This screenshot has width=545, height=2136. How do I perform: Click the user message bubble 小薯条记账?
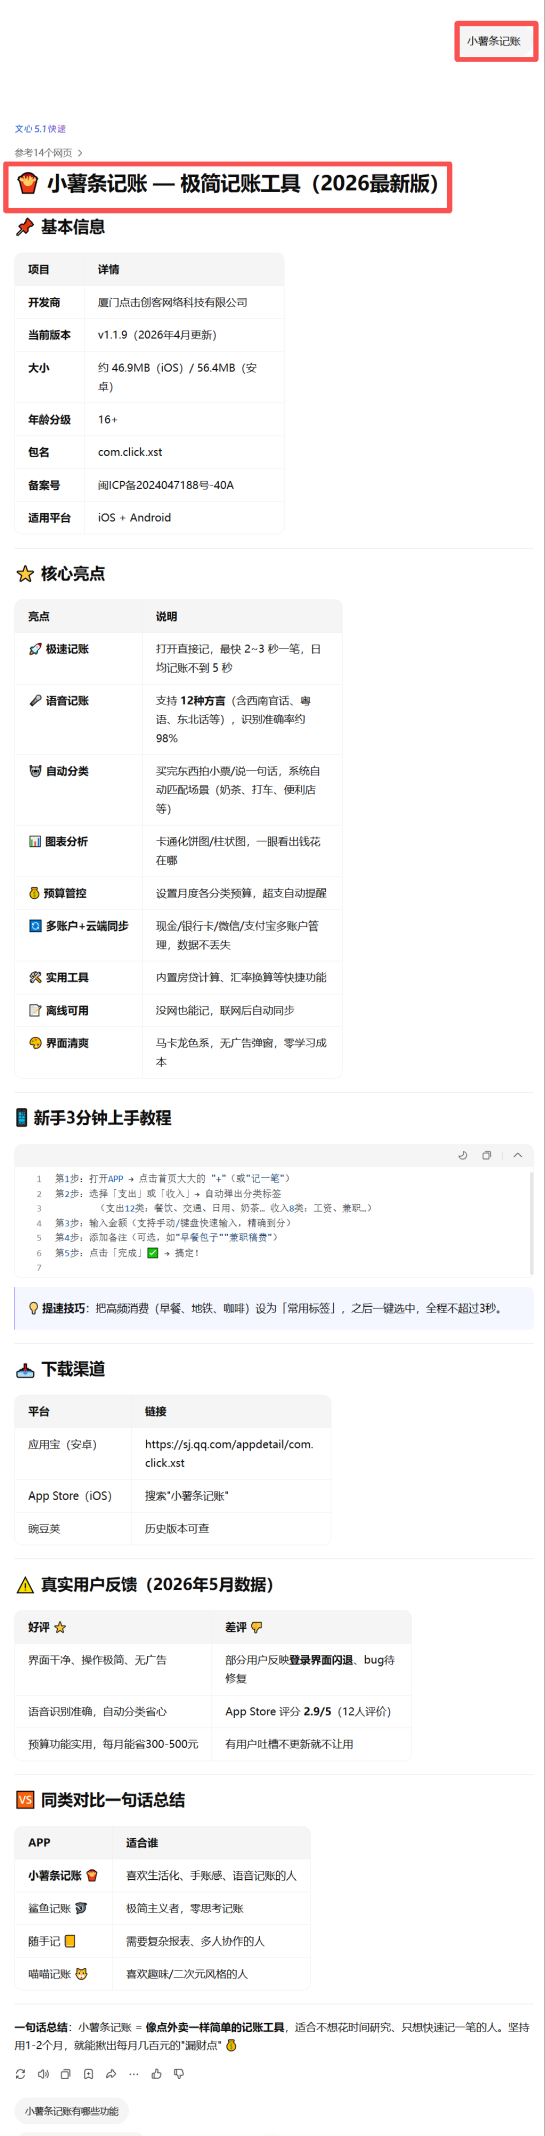pos(494,41)
